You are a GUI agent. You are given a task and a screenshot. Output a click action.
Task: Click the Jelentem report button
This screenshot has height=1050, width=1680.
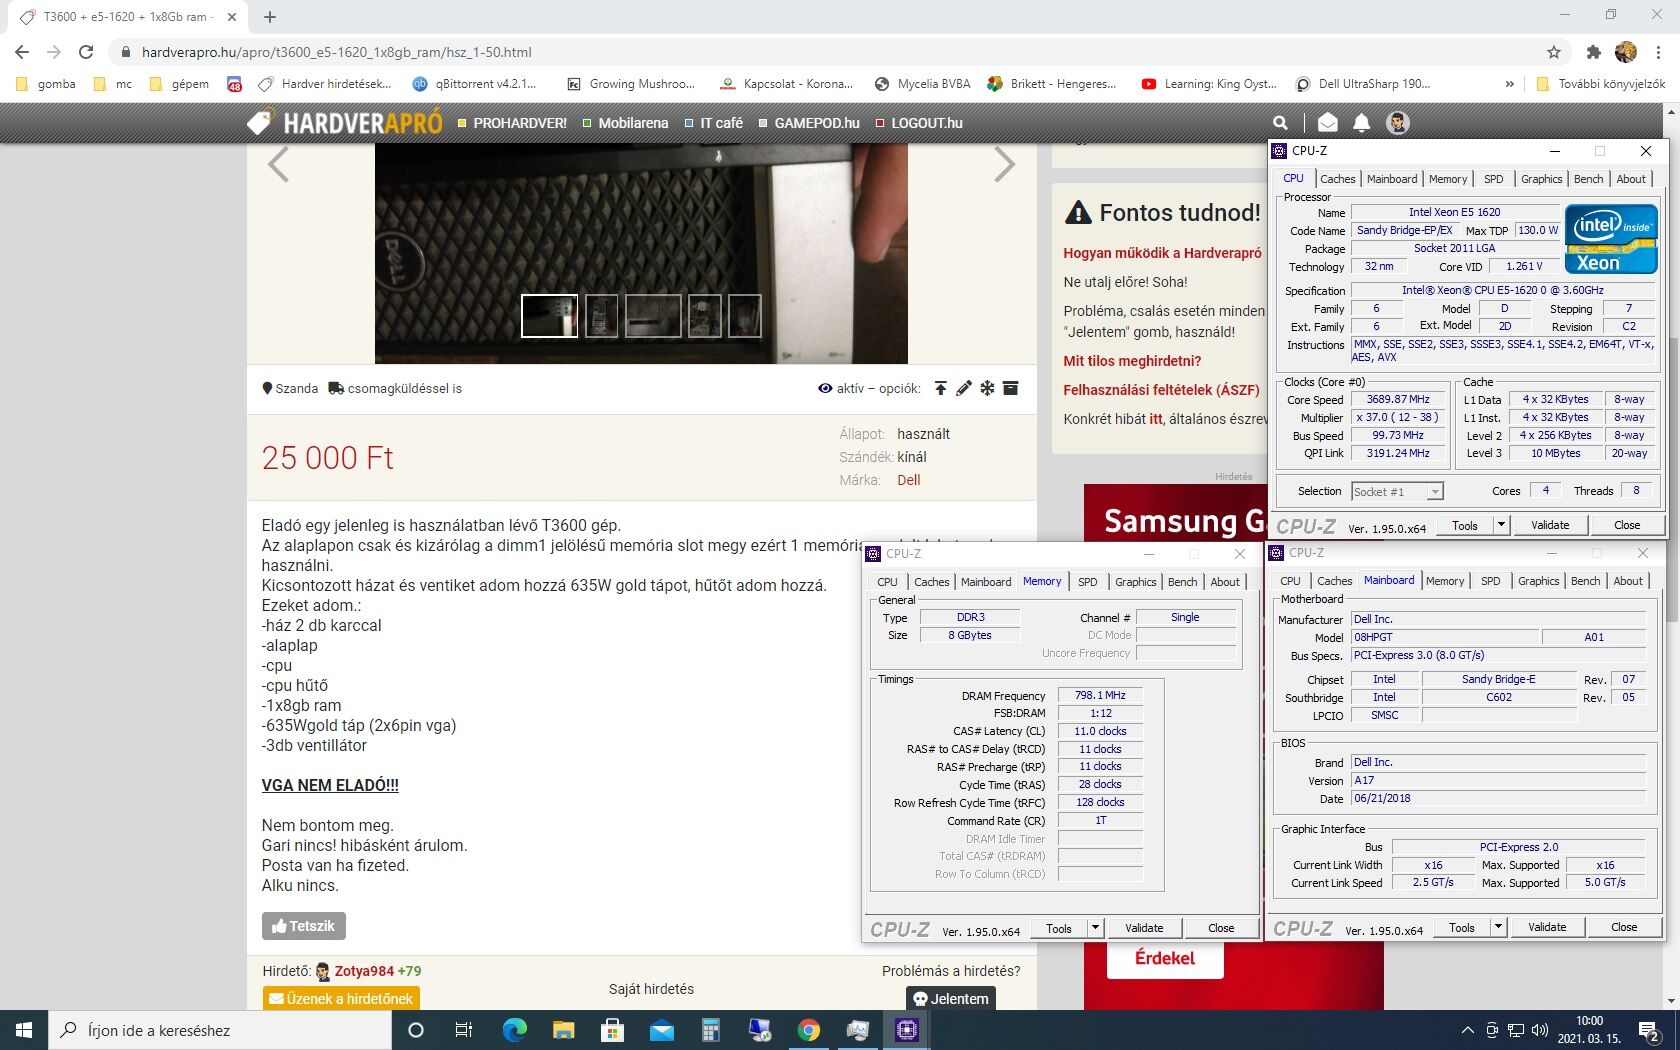pos(951,998)
